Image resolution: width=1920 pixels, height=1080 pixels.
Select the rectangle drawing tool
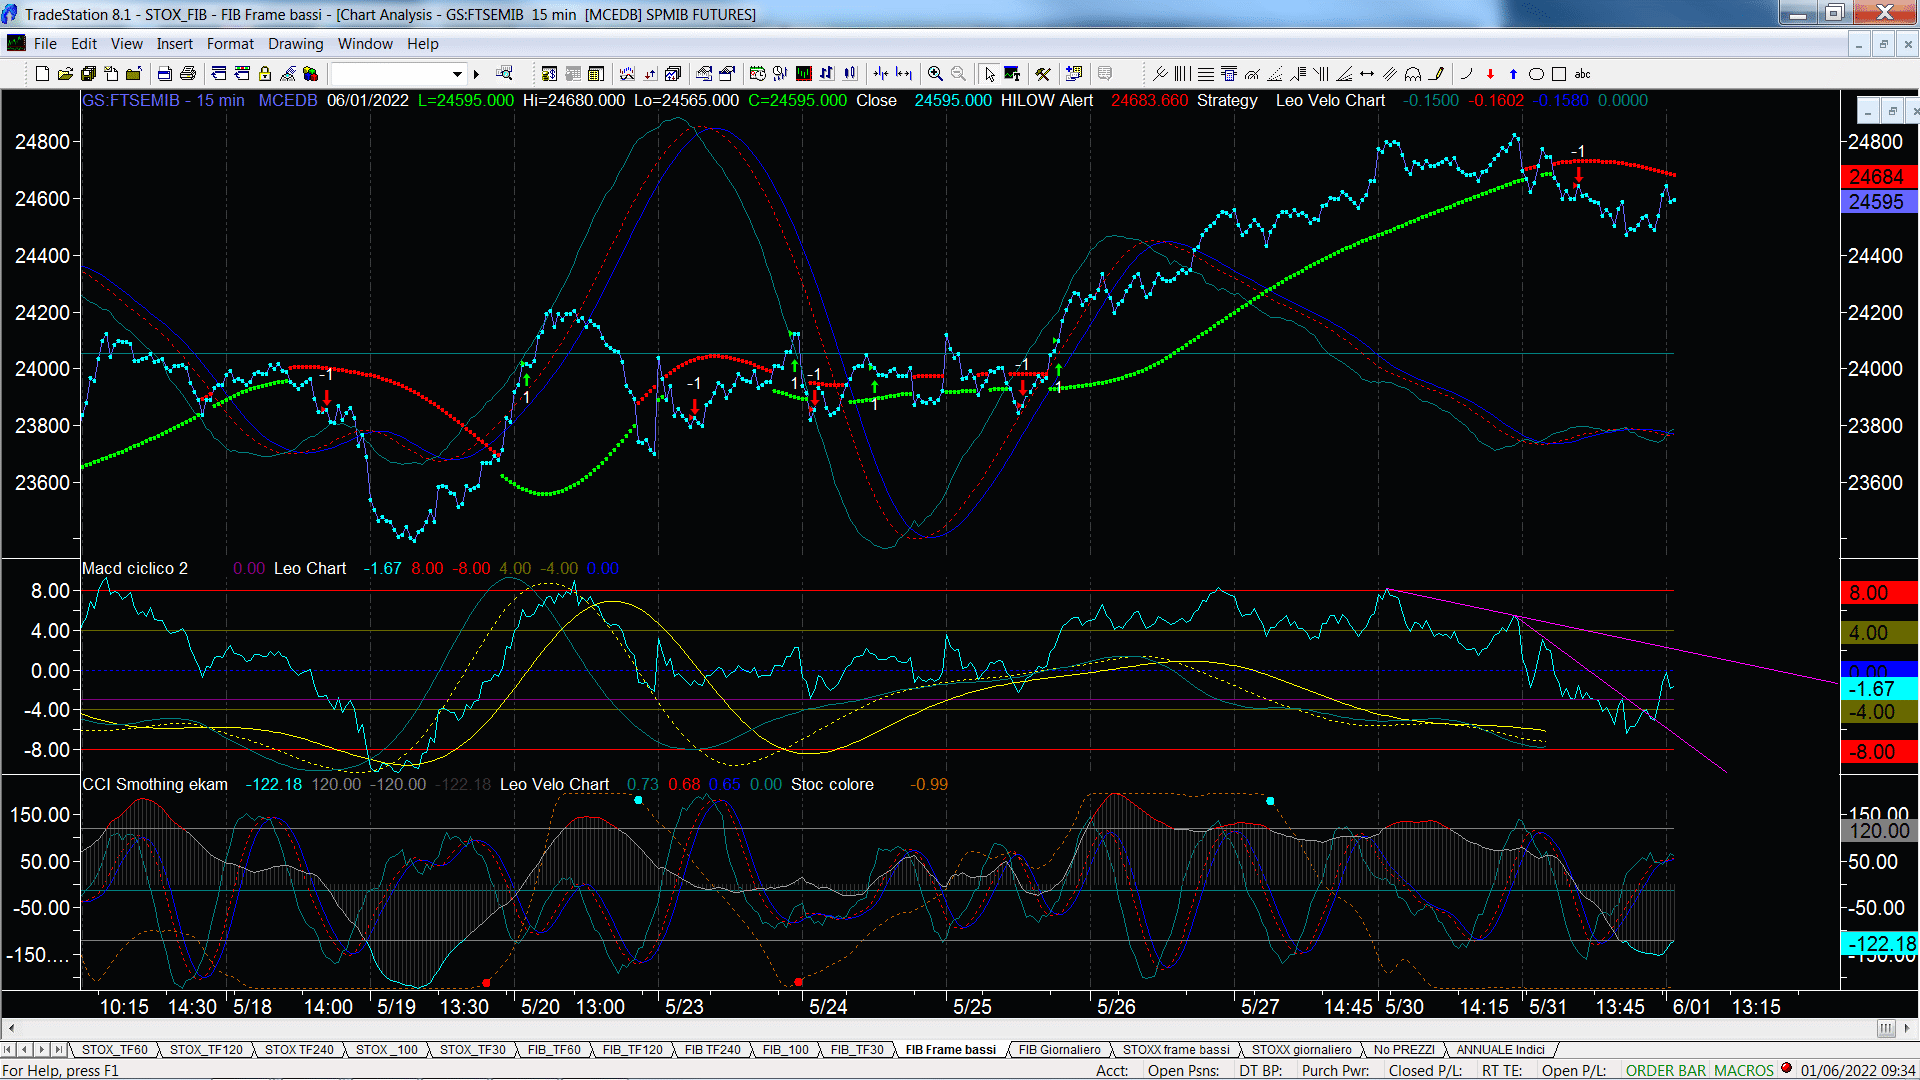click(x=1558, y=74)
